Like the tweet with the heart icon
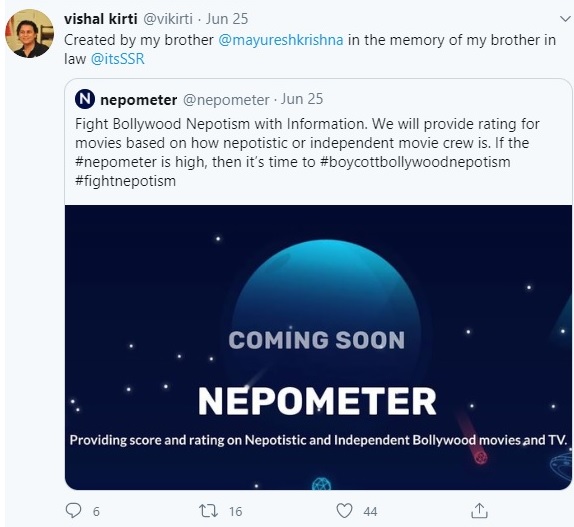The image size is (574, 527). [344, 511]
